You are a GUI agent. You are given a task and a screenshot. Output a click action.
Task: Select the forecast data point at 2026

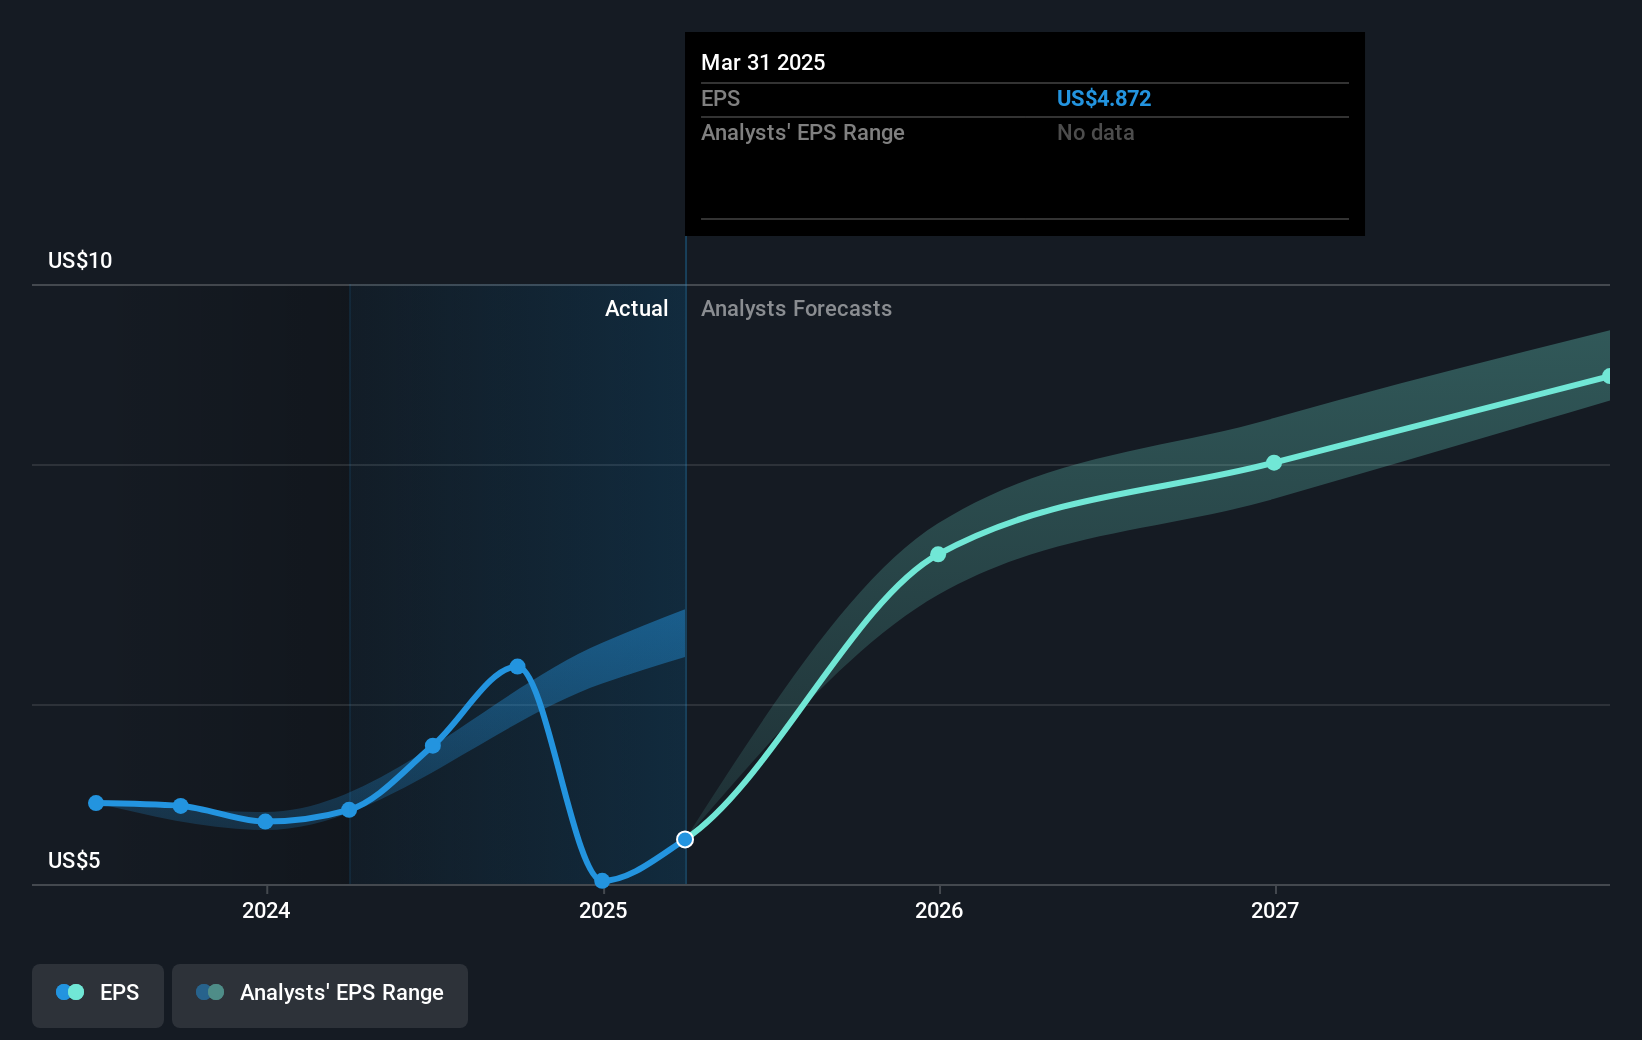click(x=938, y=554)
